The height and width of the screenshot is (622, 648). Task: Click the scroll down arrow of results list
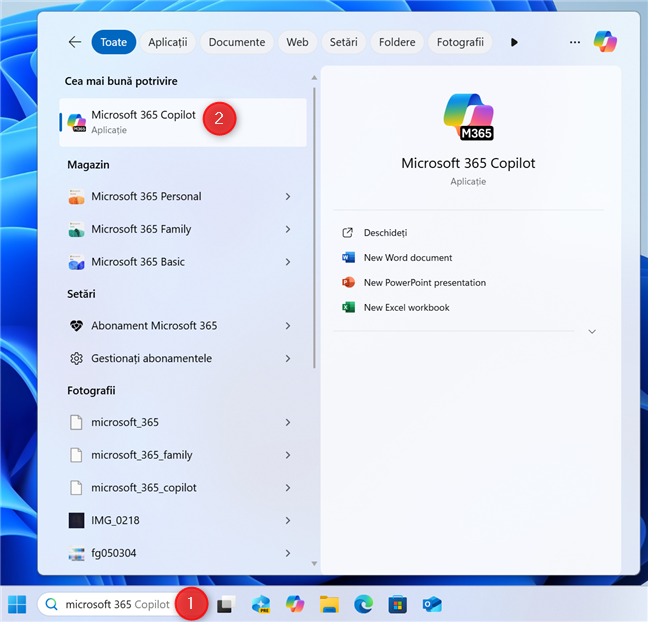[314, 563]
